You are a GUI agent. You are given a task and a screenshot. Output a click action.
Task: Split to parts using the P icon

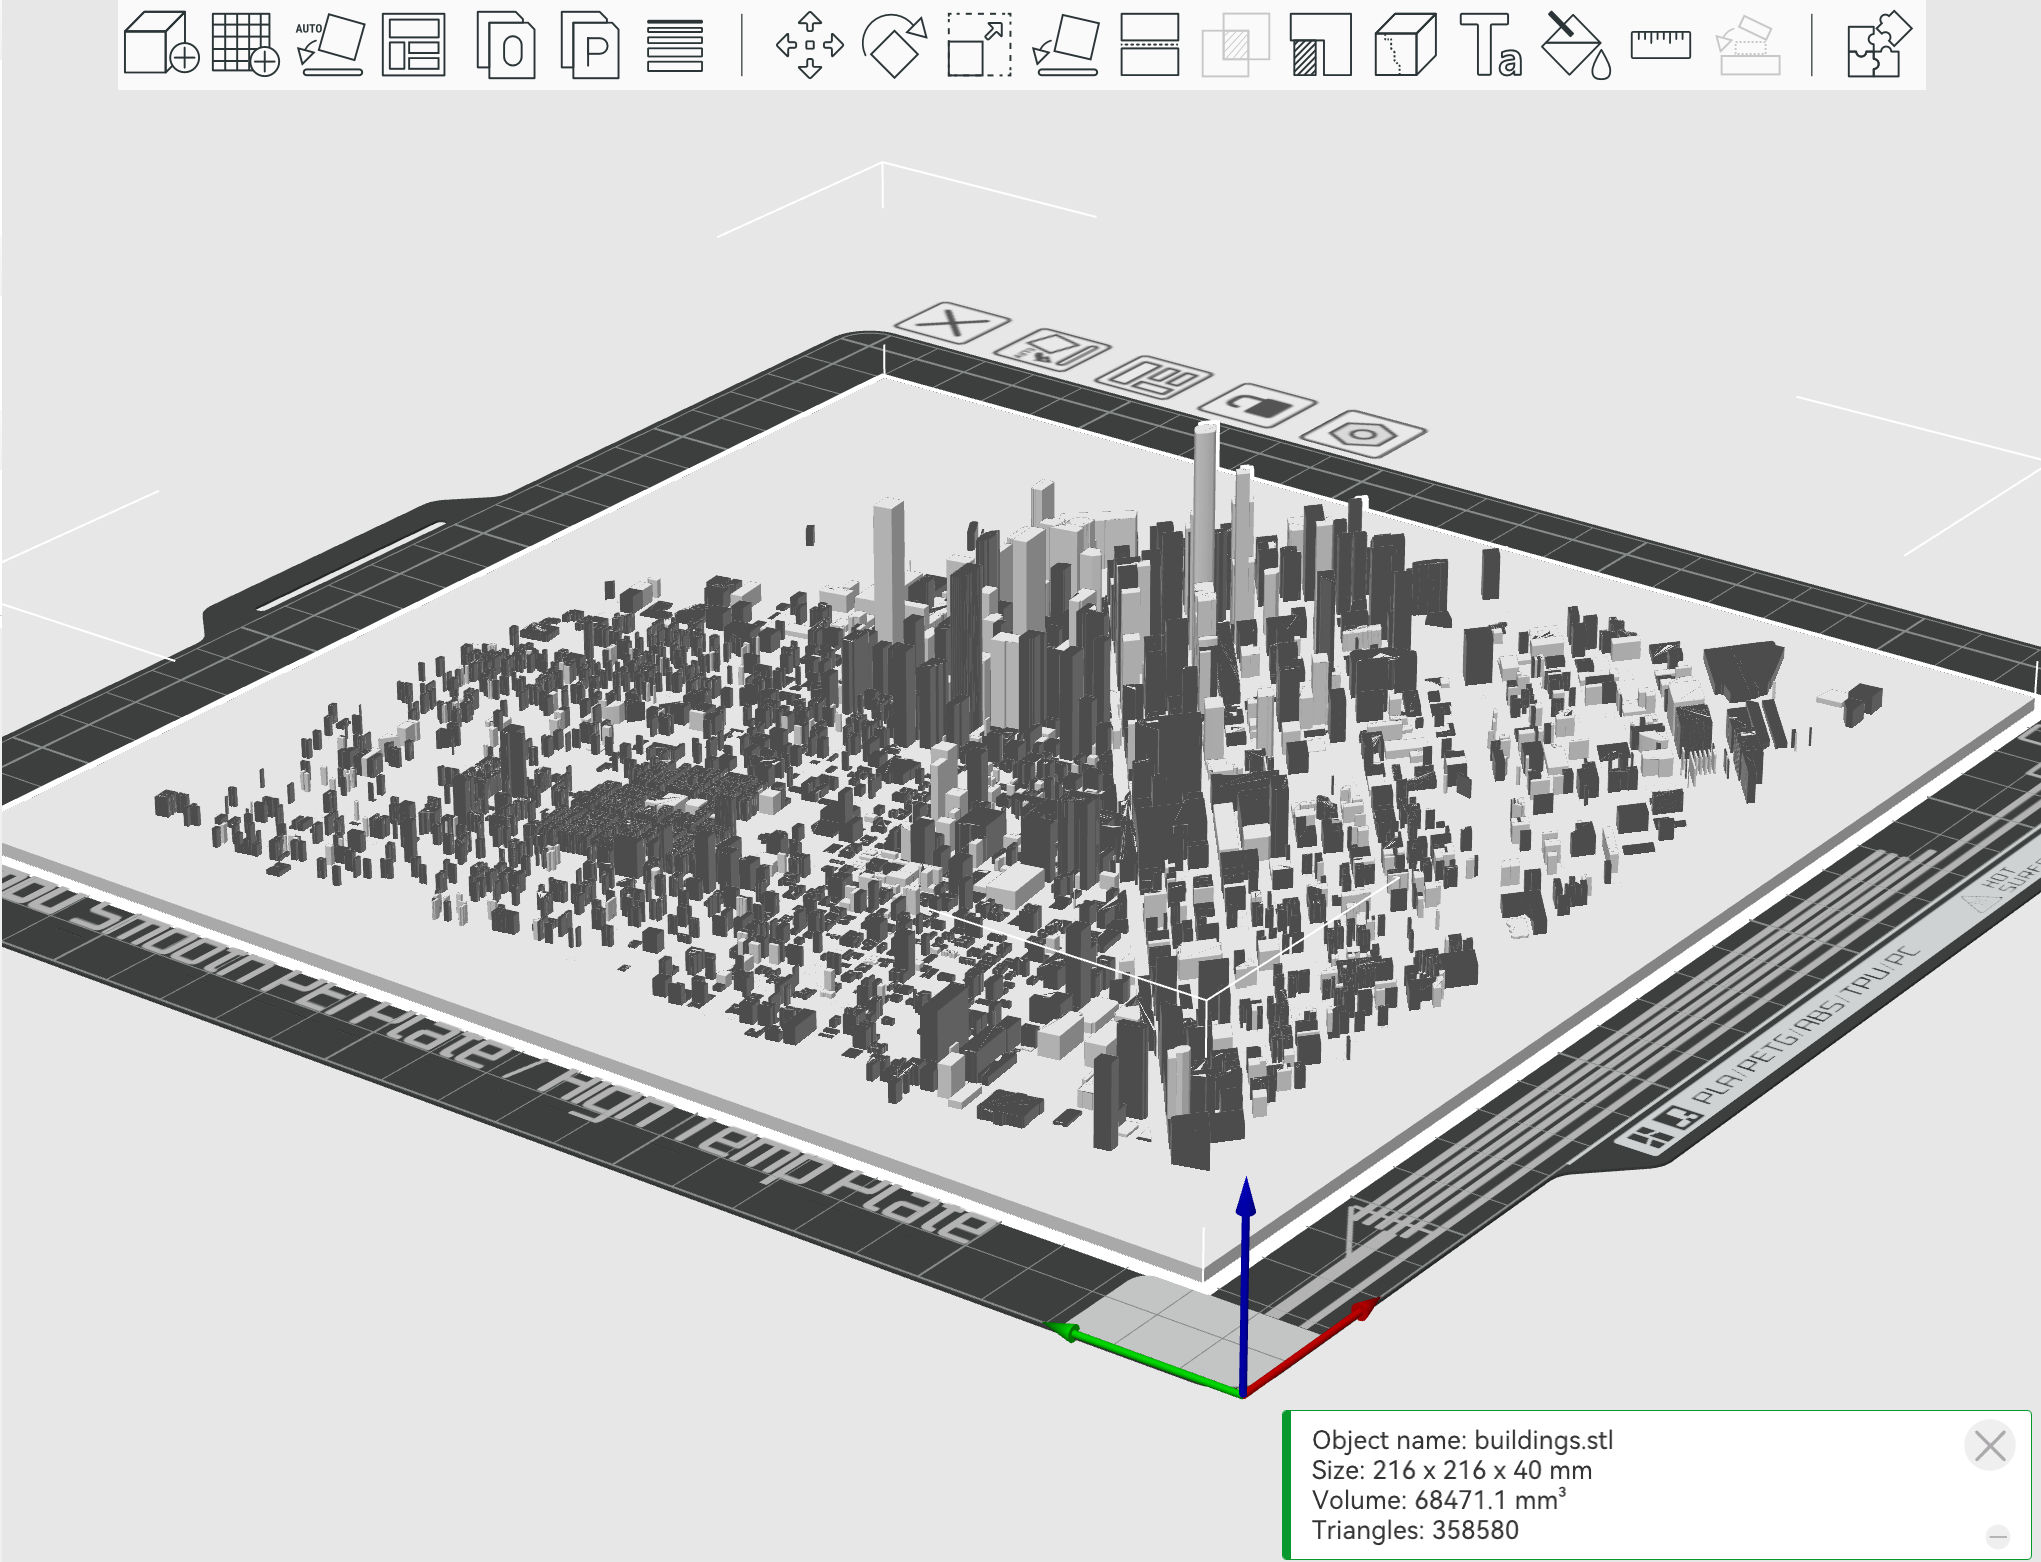[x=590, y=44]
